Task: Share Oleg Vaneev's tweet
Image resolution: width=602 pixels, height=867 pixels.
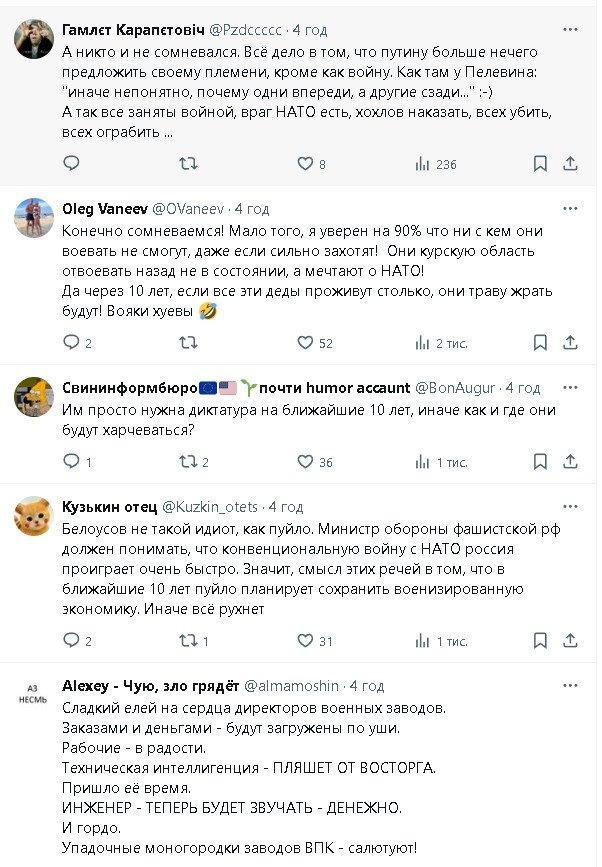Action: [570, 343]
